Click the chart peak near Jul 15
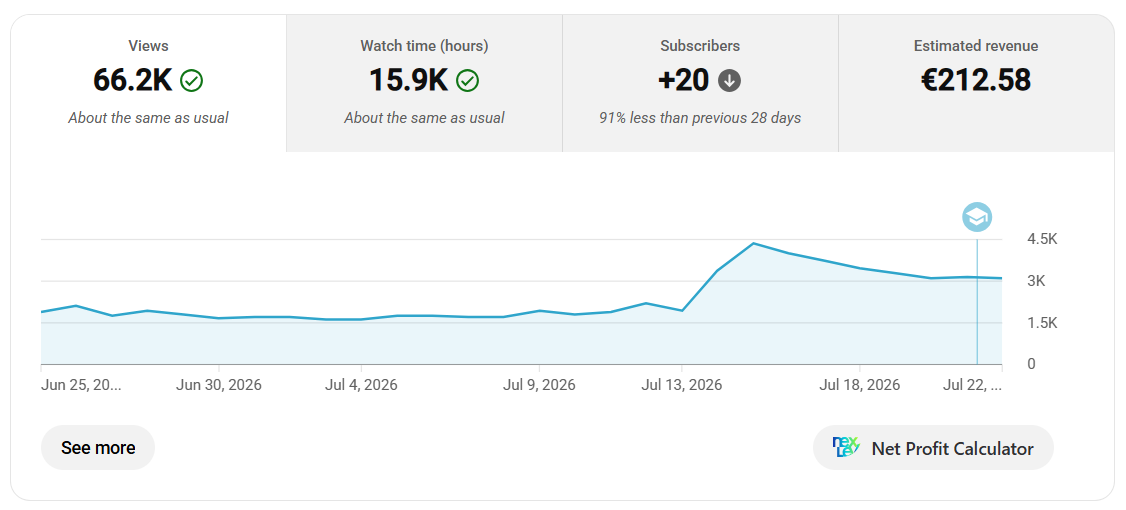Screen dimensions: 1126x510 click(x=753, y=244)
